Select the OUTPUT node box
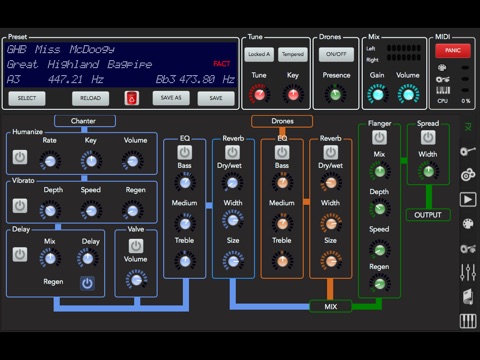Image resolution: width=480 pixels, height=360 pixels. point(428,215)
